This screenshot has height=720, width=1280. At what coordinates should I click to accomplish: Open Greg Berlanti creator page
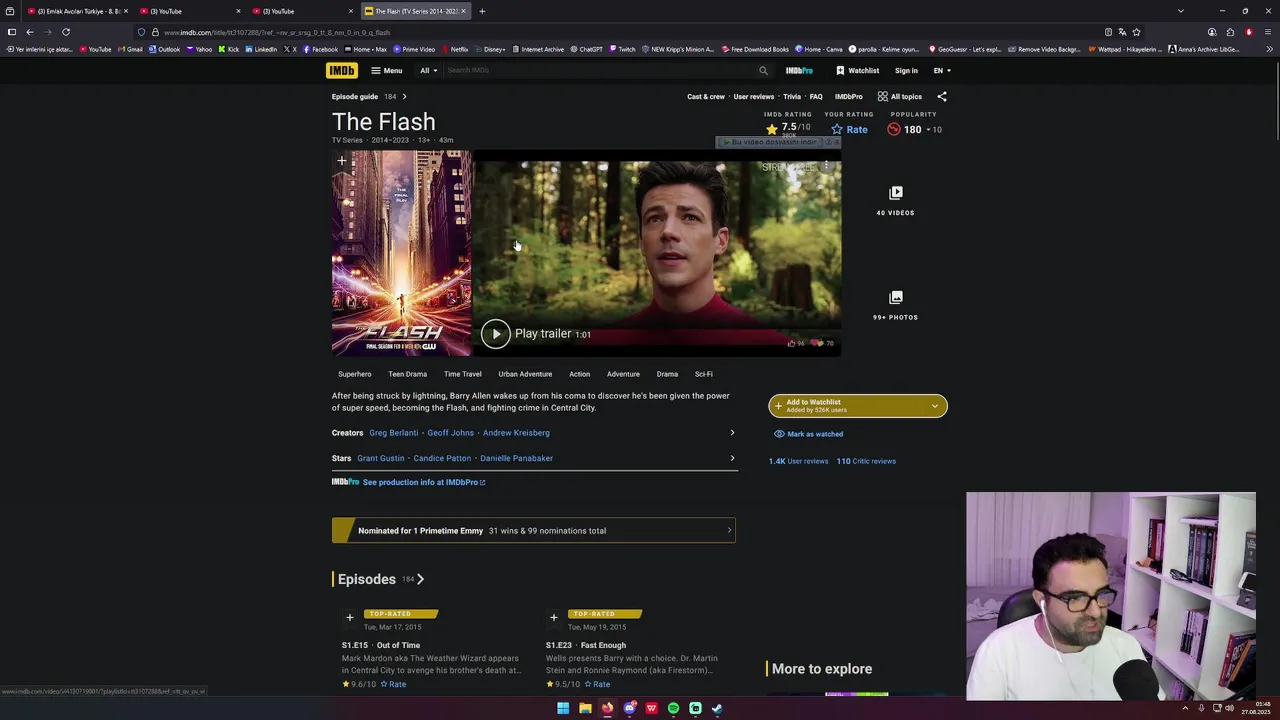[394, 433]
